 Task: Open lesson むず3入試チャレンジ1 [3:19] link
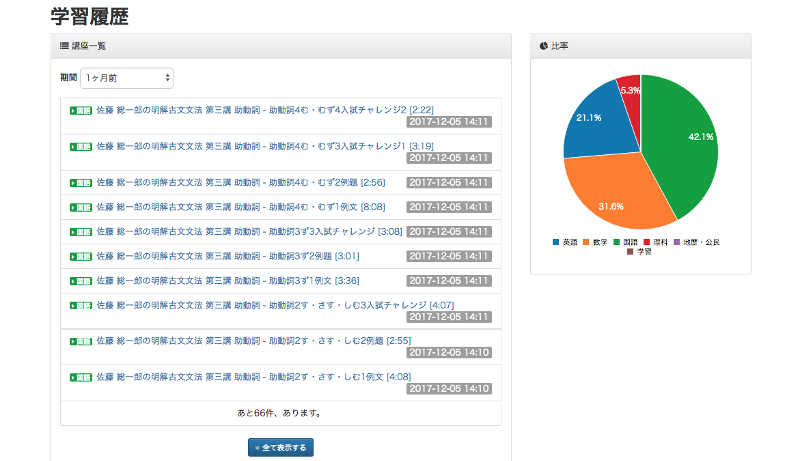[x=265, y=146]
